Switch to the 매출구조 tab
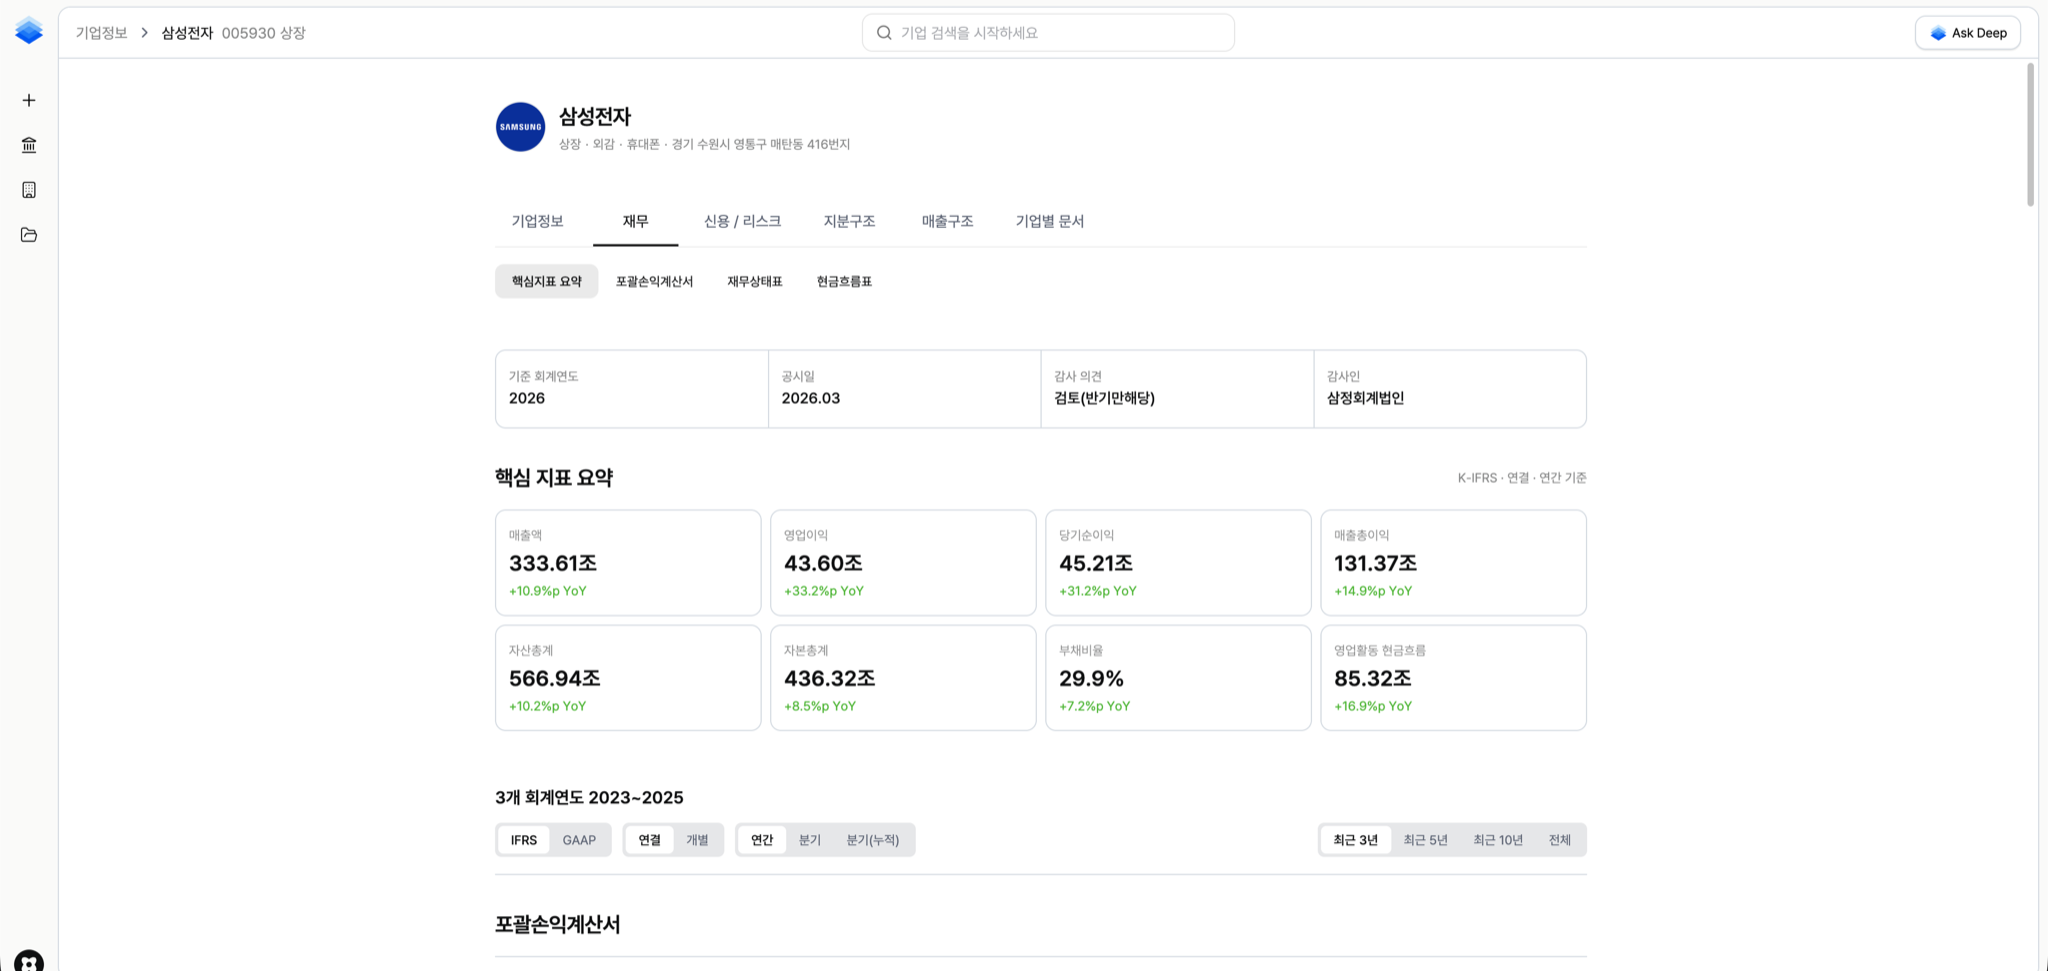Viewport: 2048px width, 971px height. click(947, 221)
